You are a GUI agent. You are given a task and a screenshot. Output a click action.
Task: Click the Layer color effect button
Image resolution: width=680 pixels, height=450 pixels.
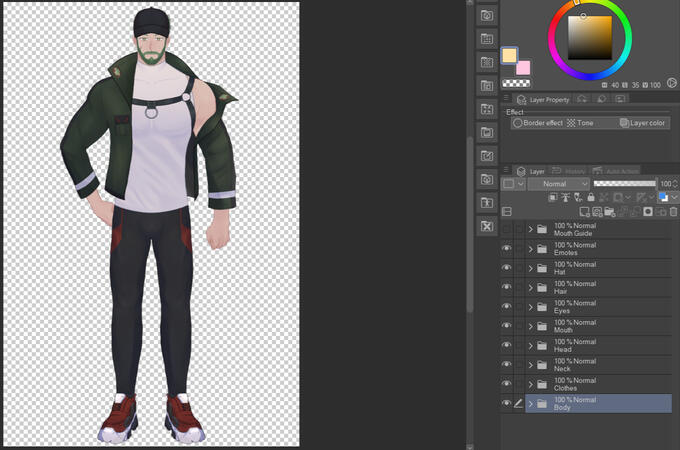(x=625, y=123)
